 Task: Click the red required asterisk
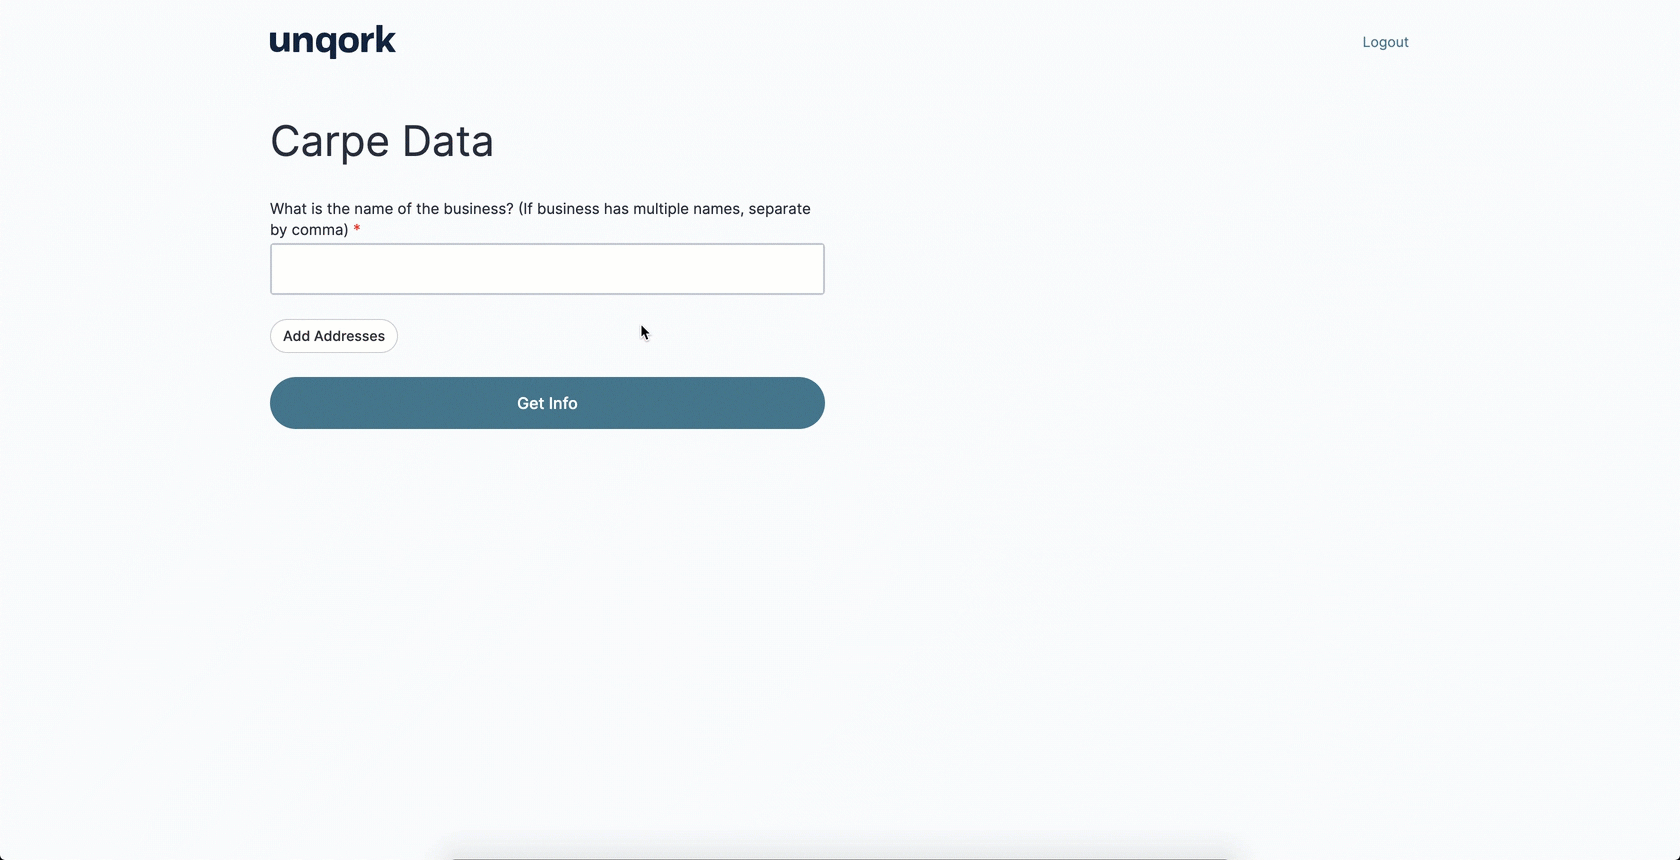click(357, 230)
